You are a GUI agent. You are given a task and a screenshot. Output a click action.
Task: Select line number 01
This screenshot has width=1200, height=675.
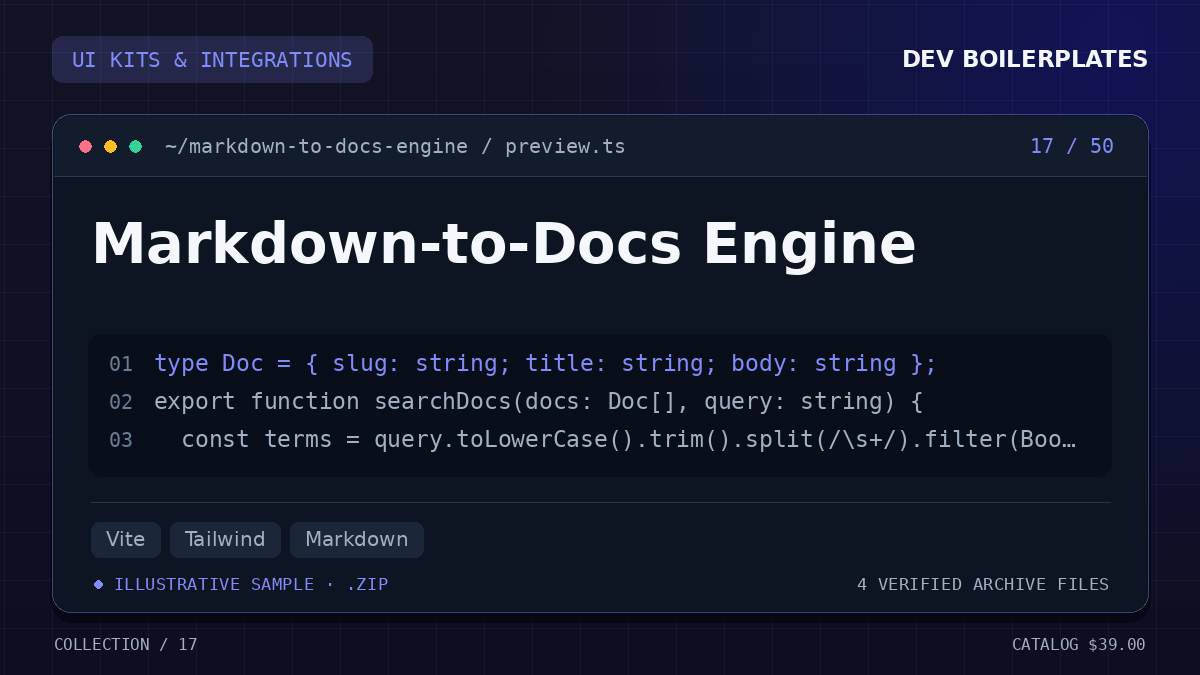coord(121,364)
